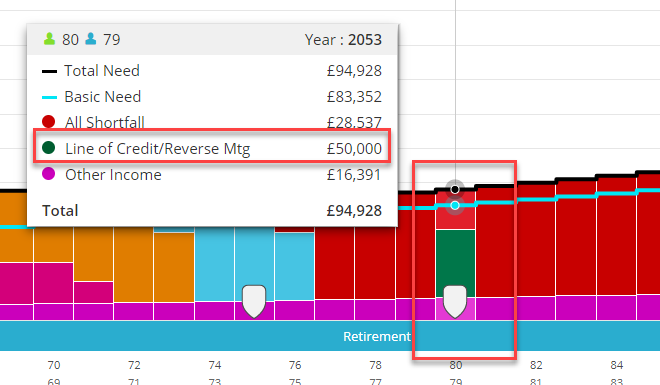Click the age 70 axis label
The image size is (660, 385).
click(54, 365)
